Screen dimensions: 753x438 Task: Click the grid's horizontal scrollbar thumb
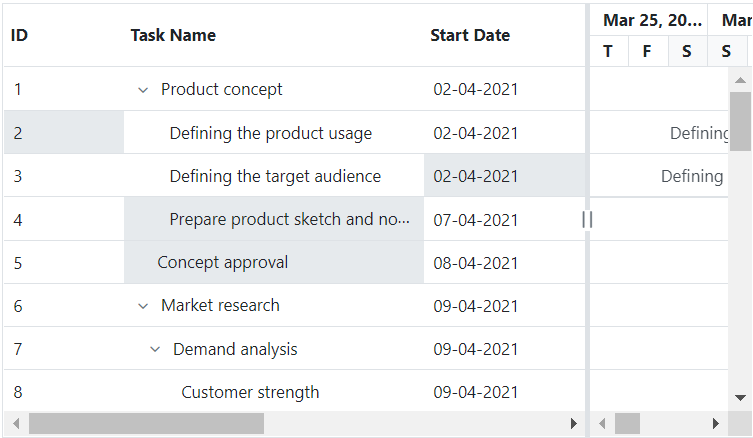(146, 424)
